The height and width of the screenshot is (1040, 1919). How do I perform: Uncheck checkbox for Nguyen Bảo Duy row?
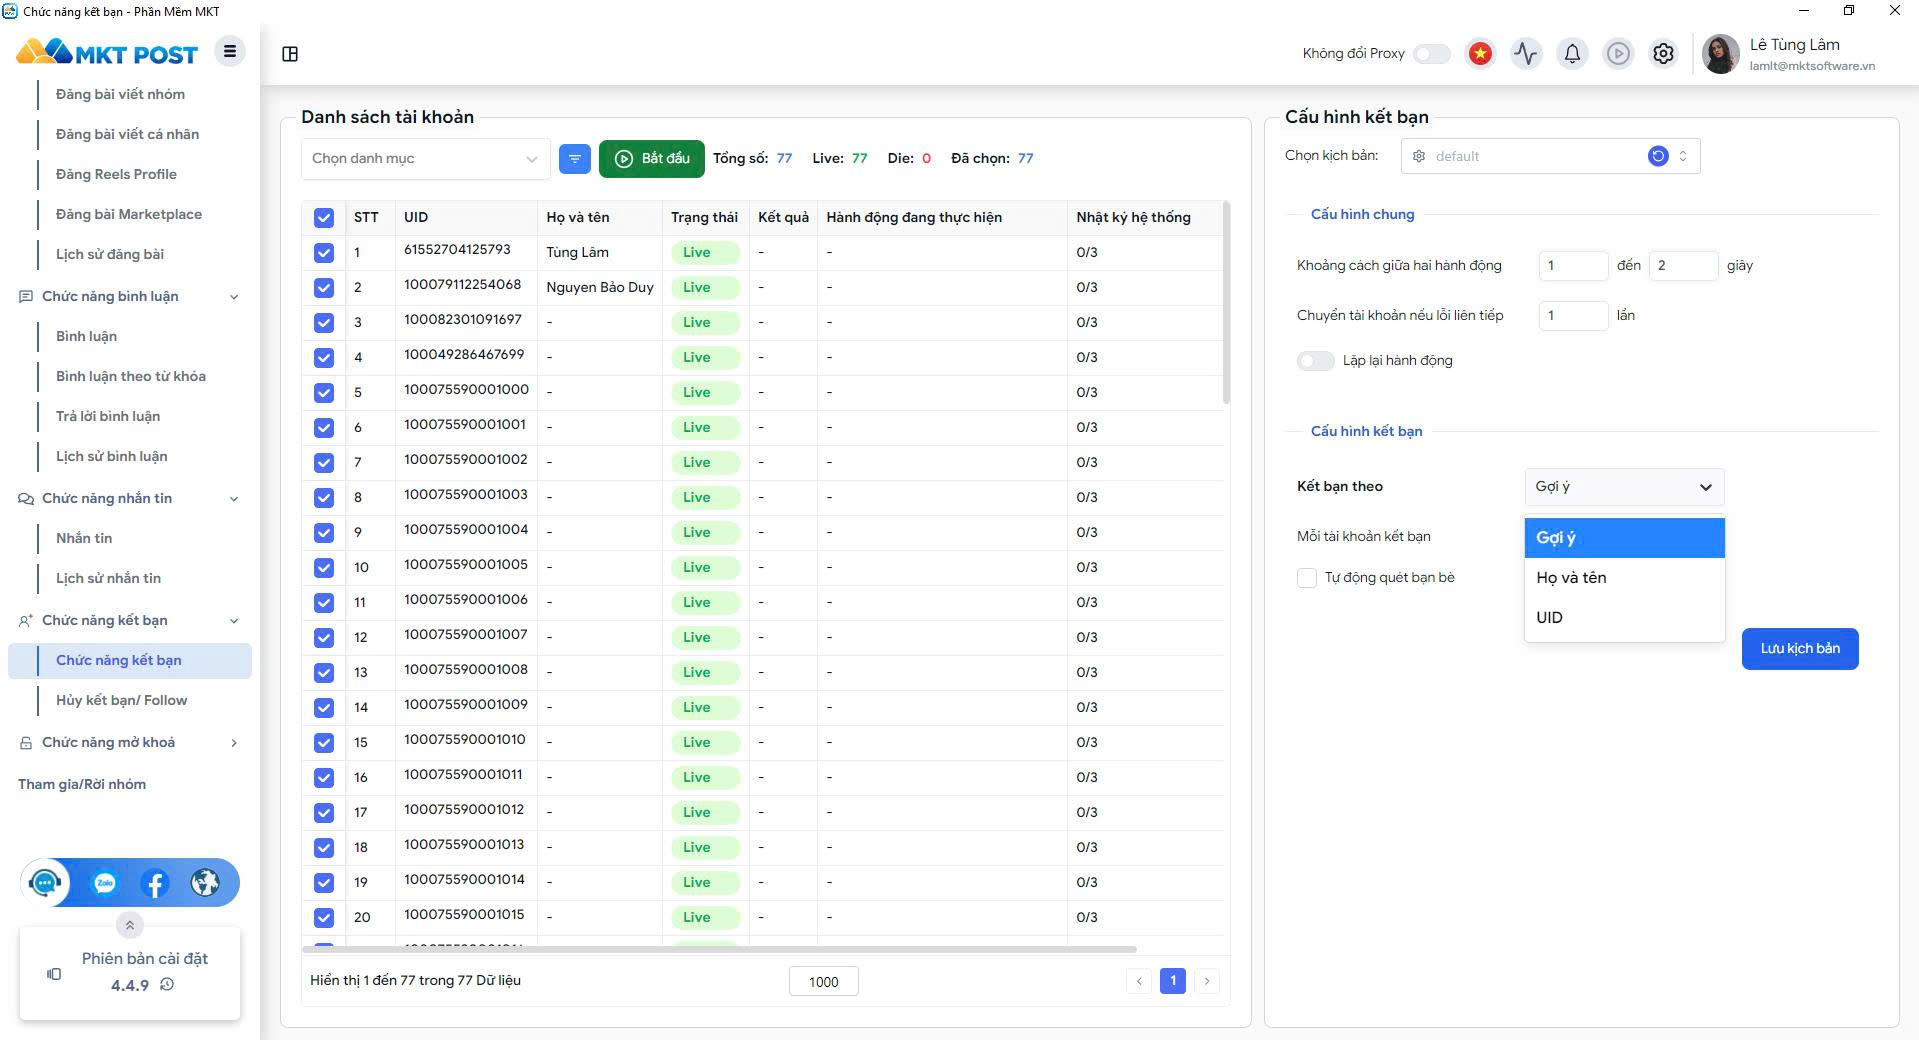coord(323,288)
